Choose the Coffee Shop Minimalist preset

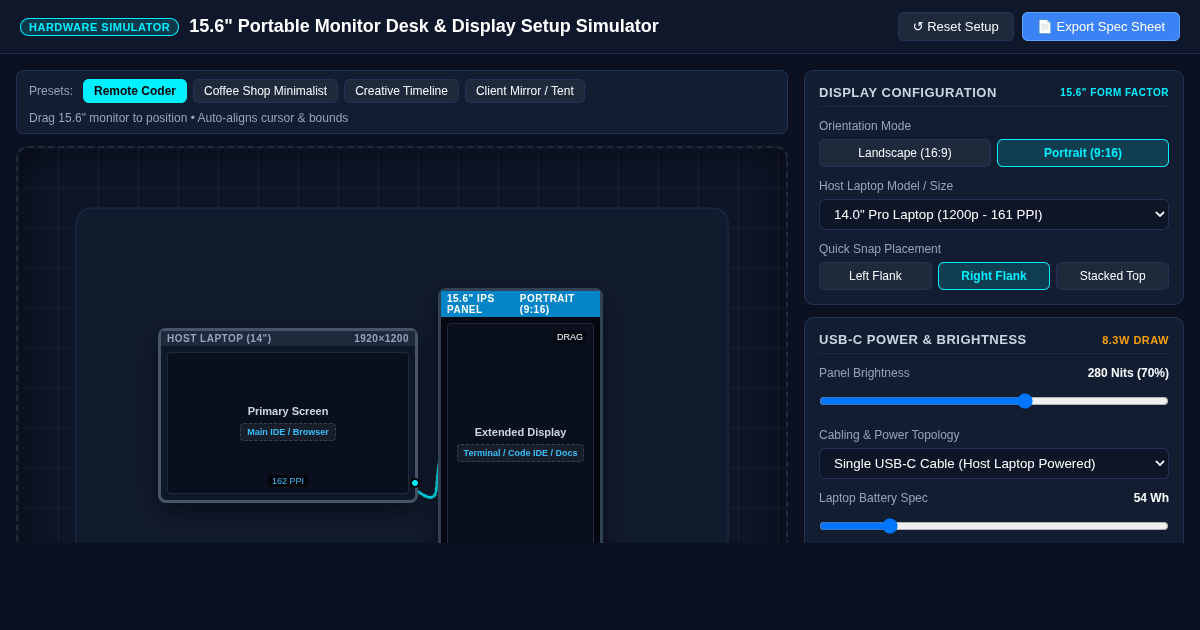coord(265,91)
